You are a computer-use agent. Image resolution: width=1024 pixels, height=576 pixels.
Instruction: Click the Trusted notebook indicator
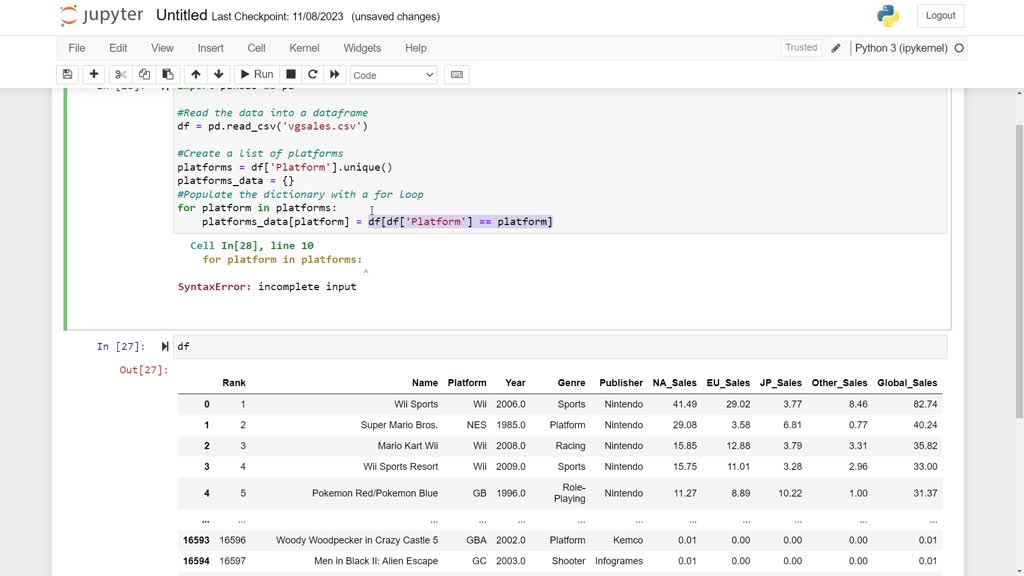click(x=801, y=48)
